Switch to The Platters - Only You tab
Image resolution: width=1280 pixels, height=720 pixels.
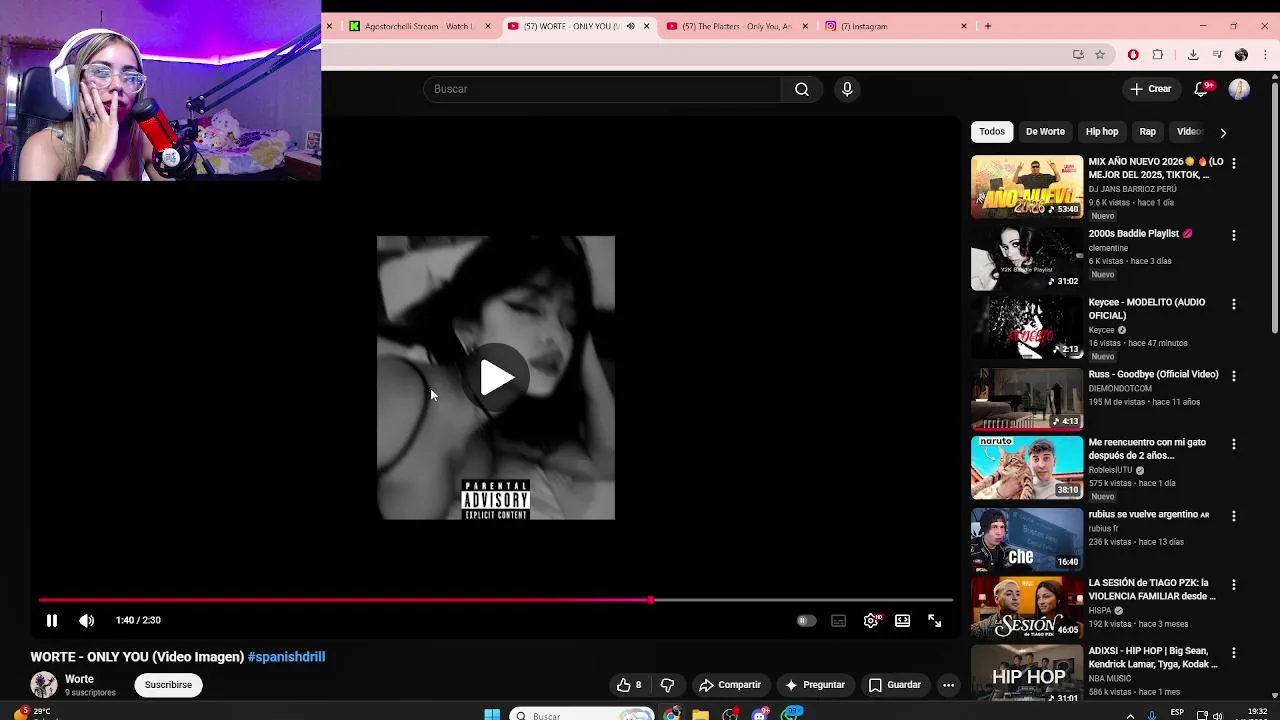[x=736, y=26]
